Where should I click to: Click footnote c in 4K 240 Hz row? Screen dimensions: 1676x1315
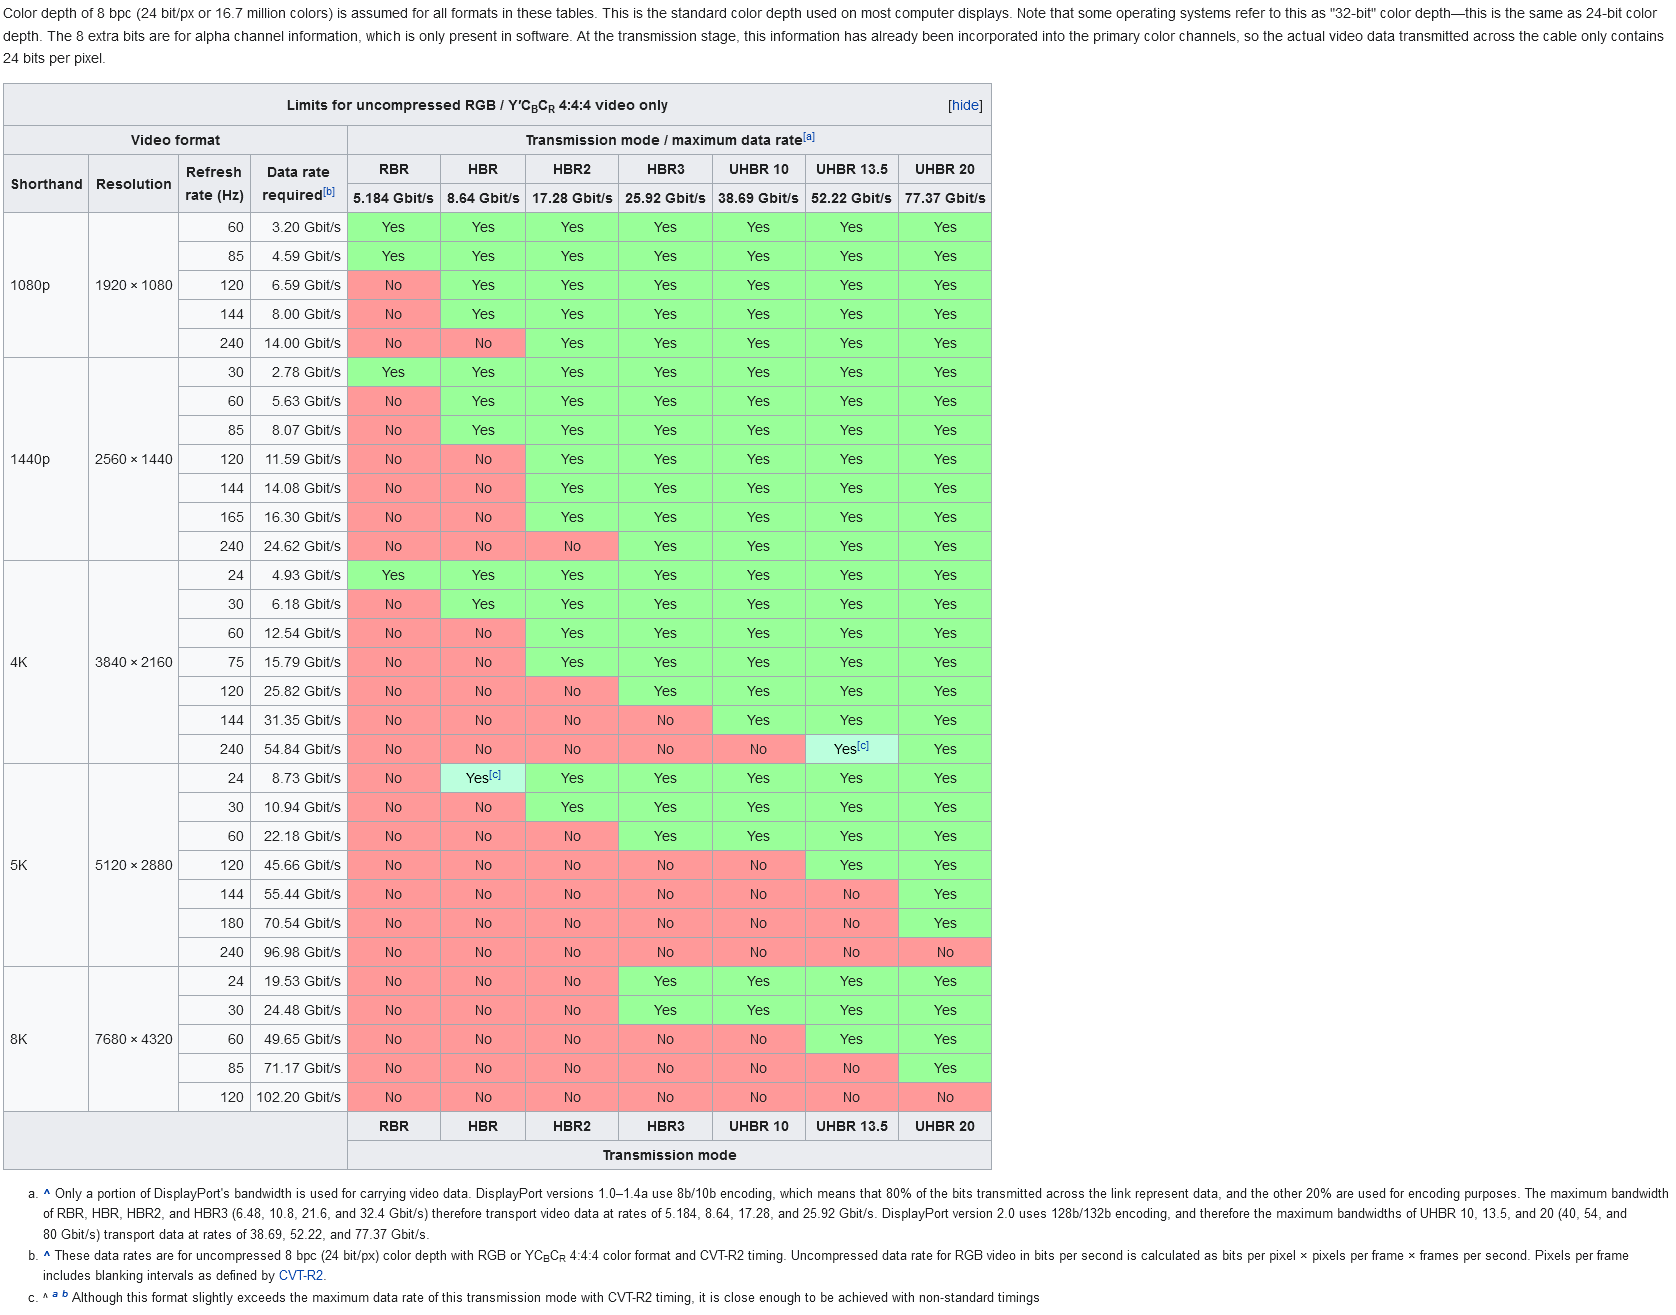[x=863, y=746]
